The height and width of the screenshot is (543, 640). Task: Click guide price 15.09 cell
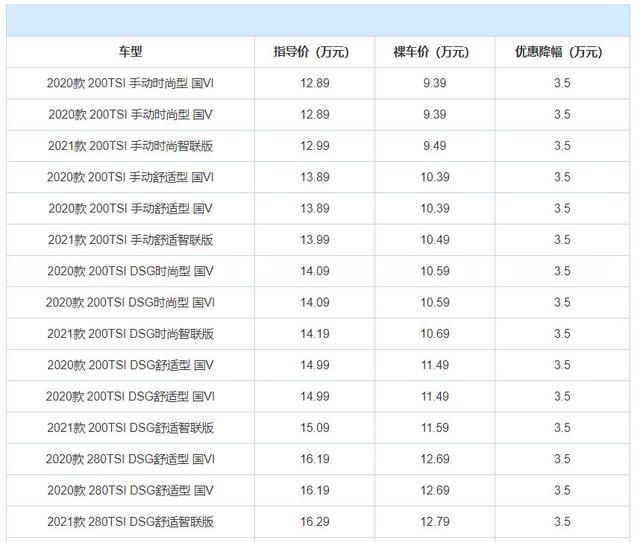click(x=315, y=428)
